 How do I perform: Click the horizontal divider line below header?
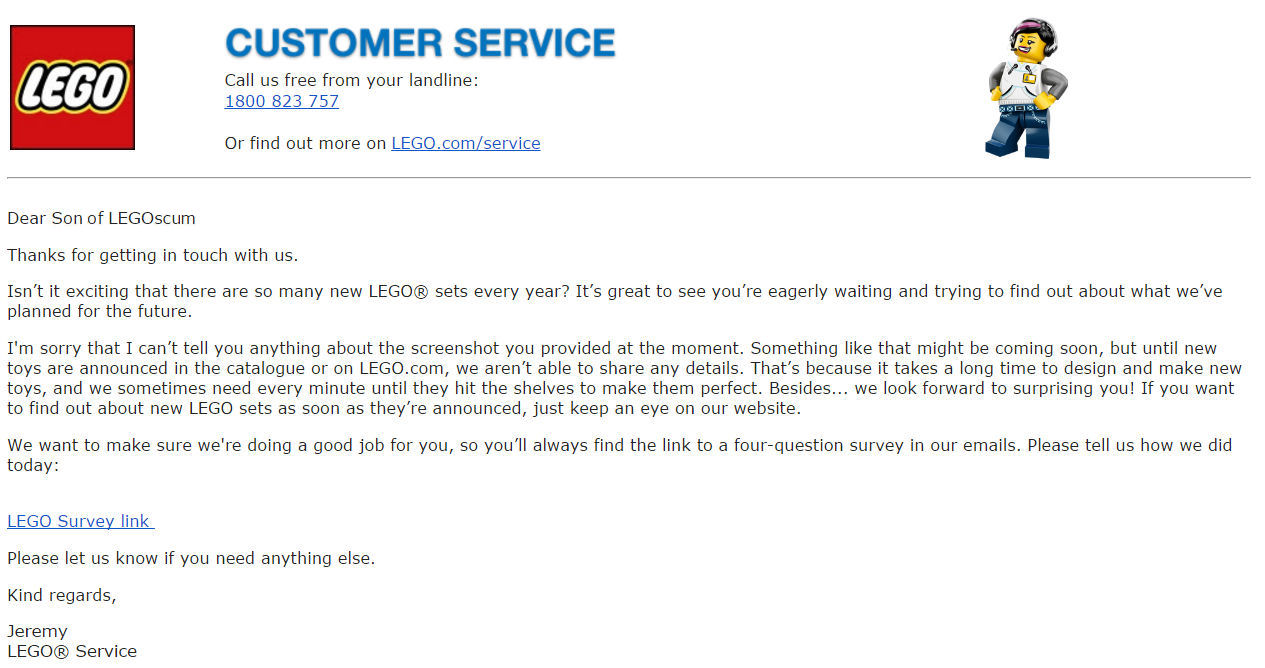(629, 178)
